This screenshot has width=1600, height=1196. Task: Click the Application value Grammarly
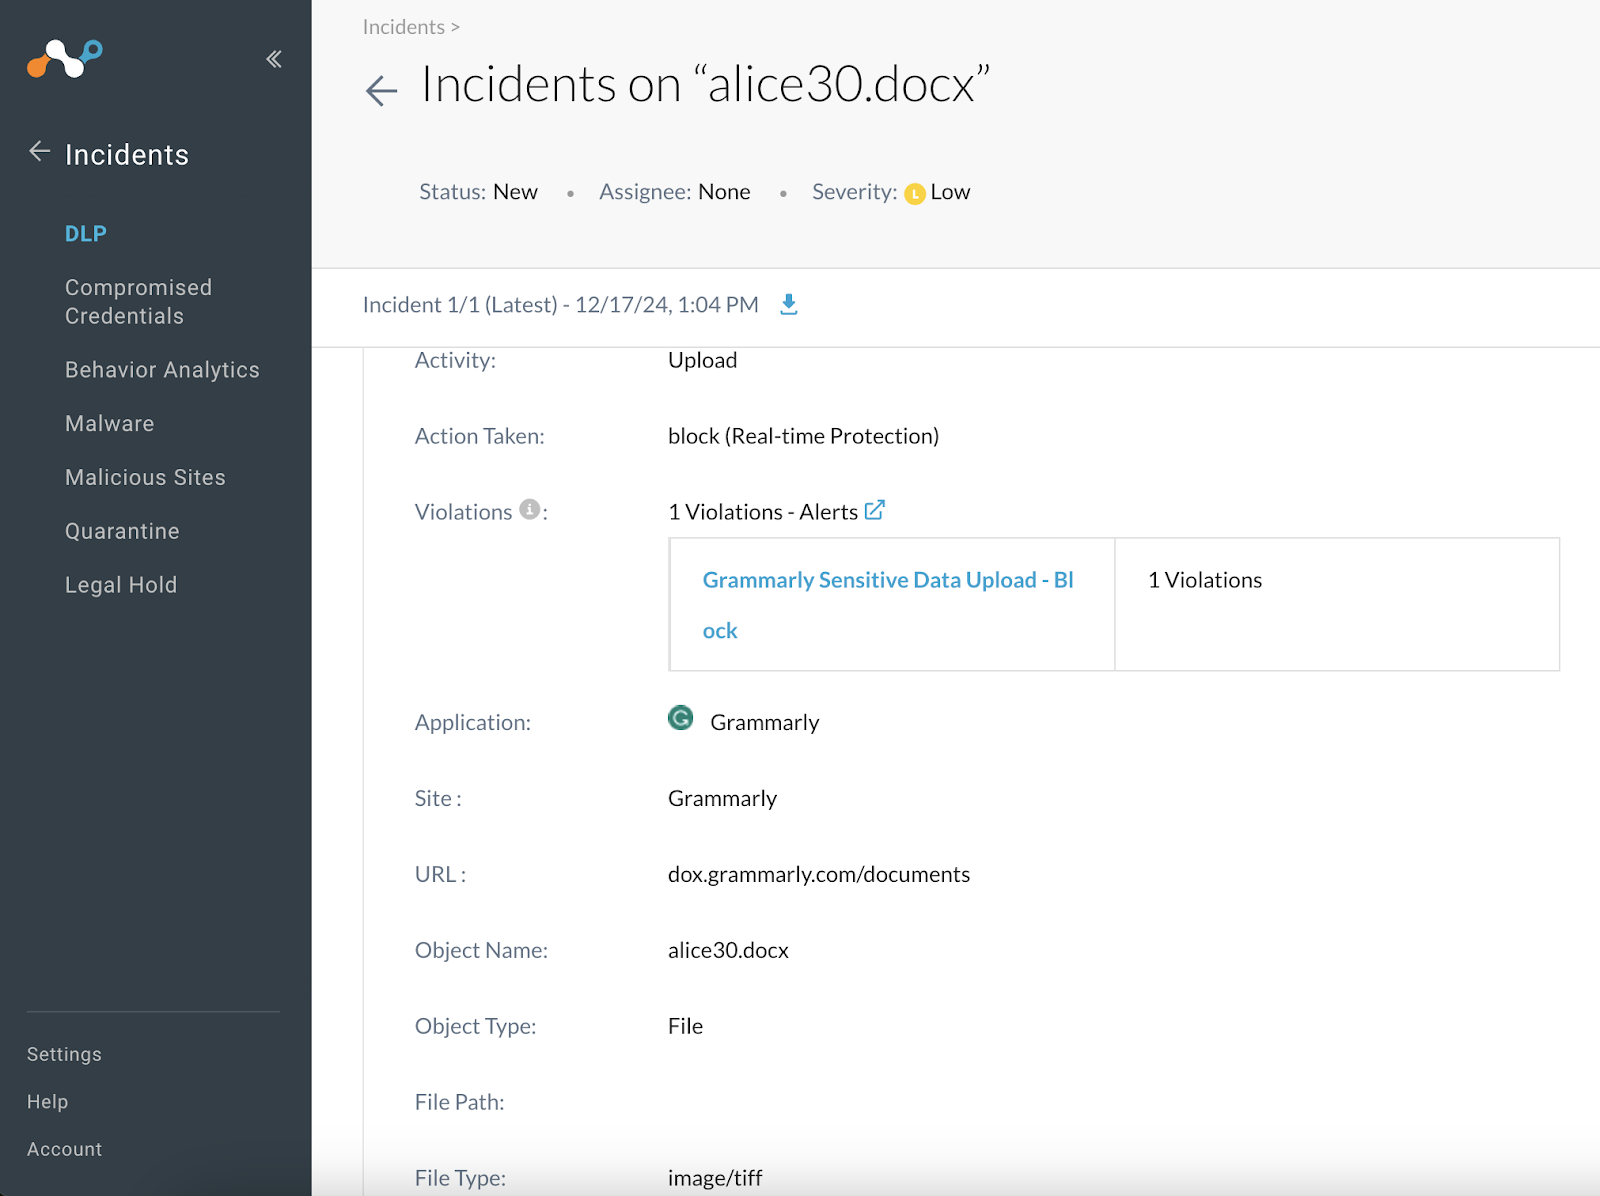[765, 723]
